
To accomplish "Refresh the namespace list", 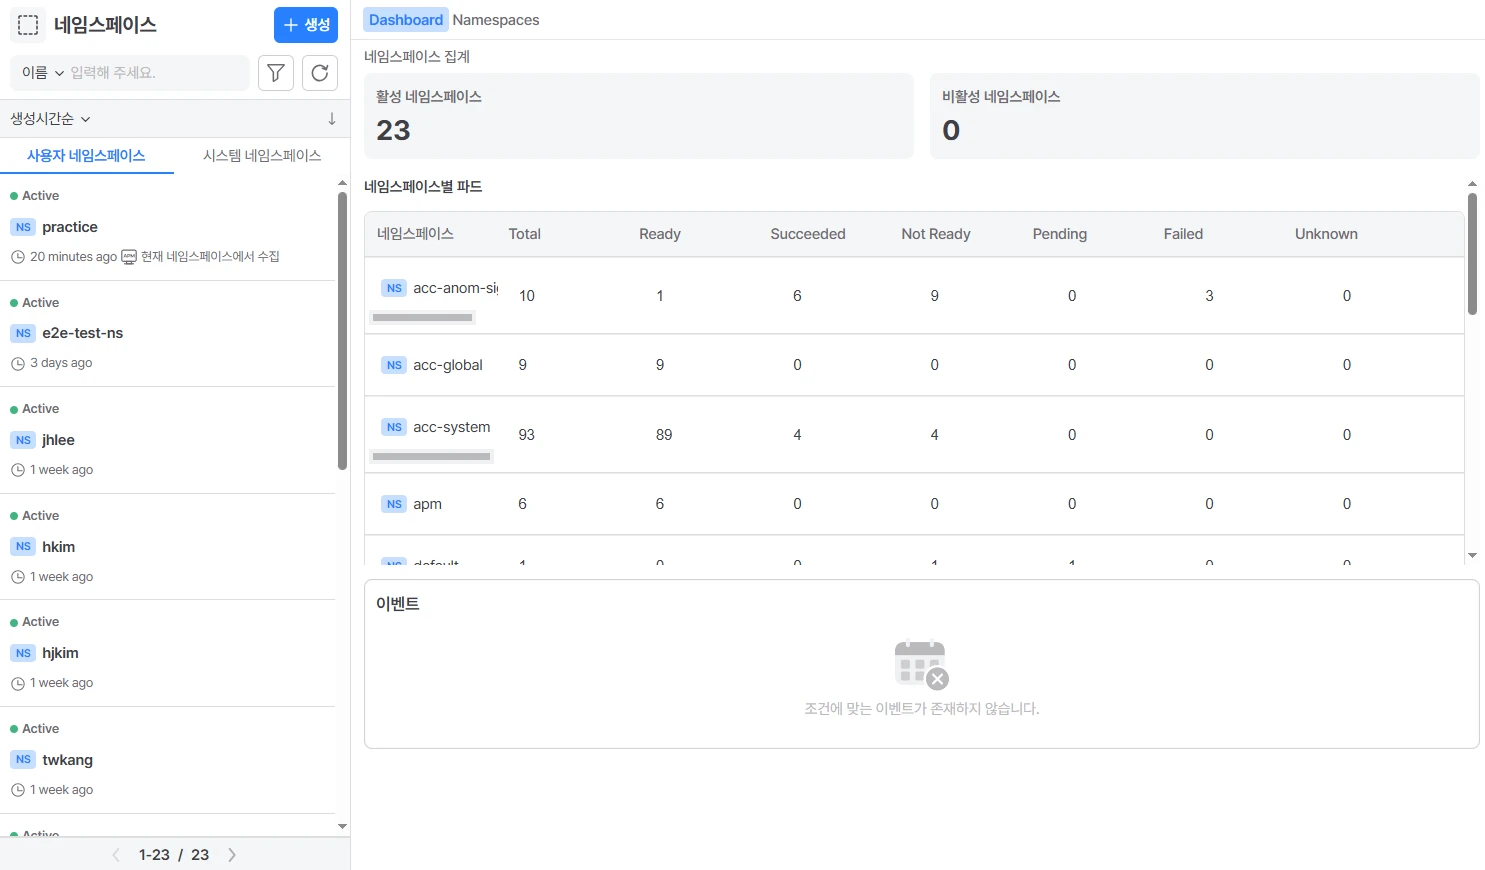I will [x=320, y=73].
